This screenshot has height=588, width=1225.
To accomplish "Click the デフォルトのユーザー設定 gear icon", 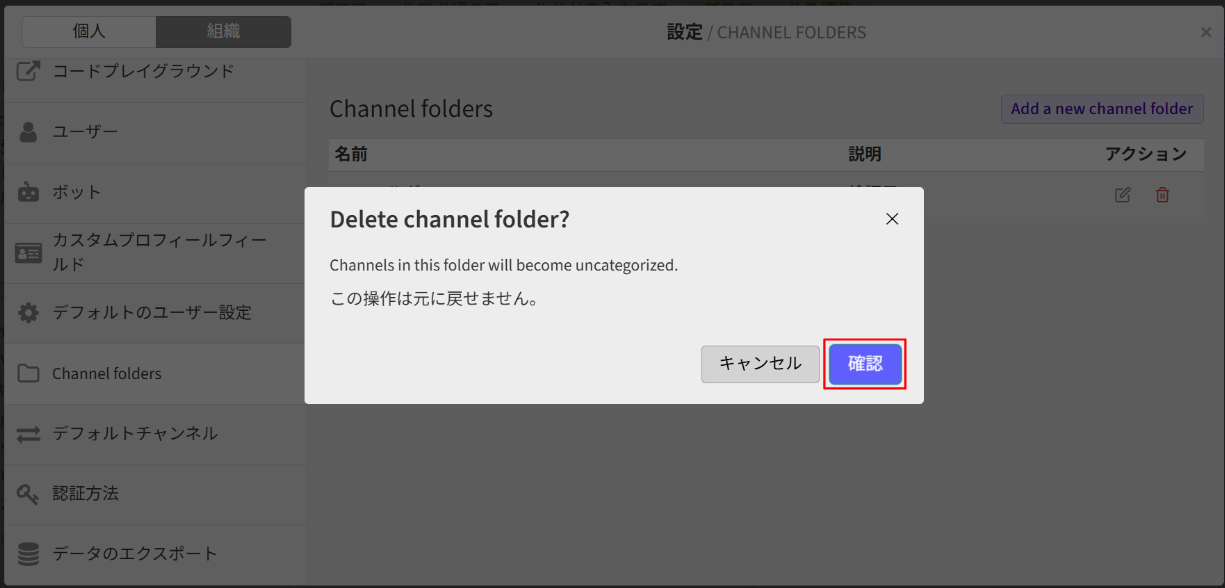I will click(x=29, y=313).
